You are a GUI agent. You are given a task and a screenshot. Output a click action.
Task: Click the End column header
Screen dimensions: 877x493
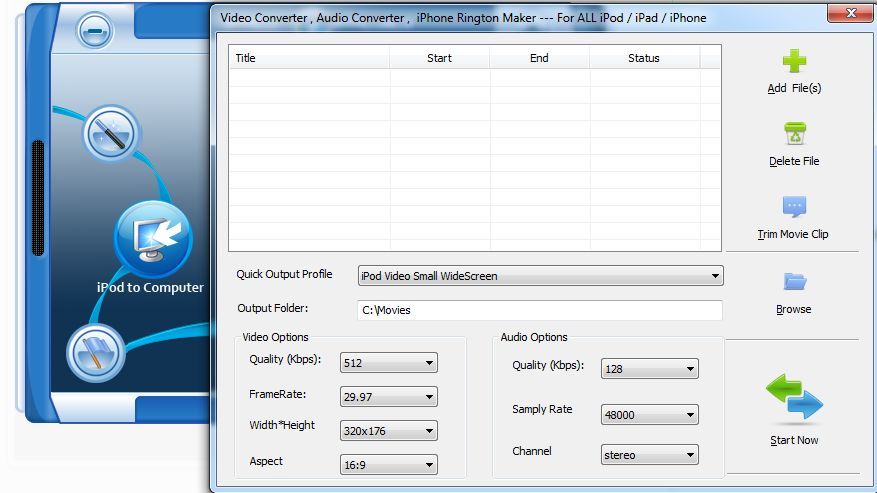tap(539, 58)
